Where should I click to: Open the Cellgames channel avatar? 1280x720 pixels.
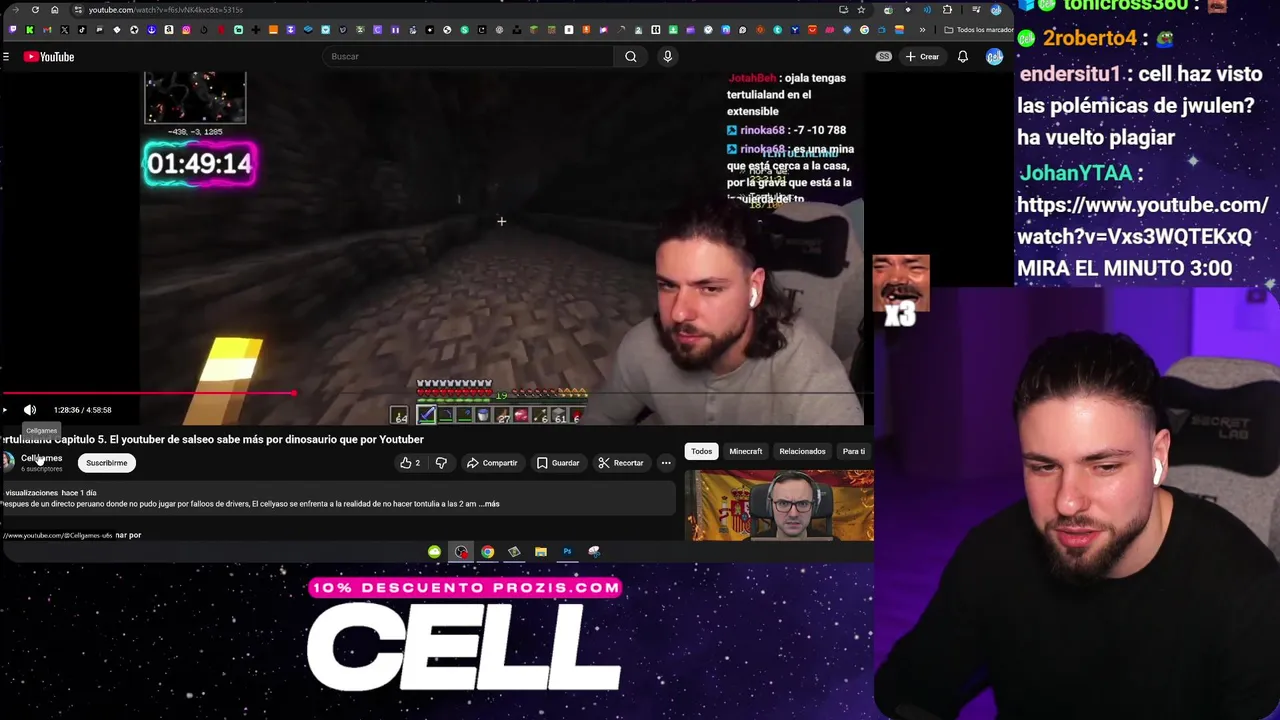click(7, 462)
